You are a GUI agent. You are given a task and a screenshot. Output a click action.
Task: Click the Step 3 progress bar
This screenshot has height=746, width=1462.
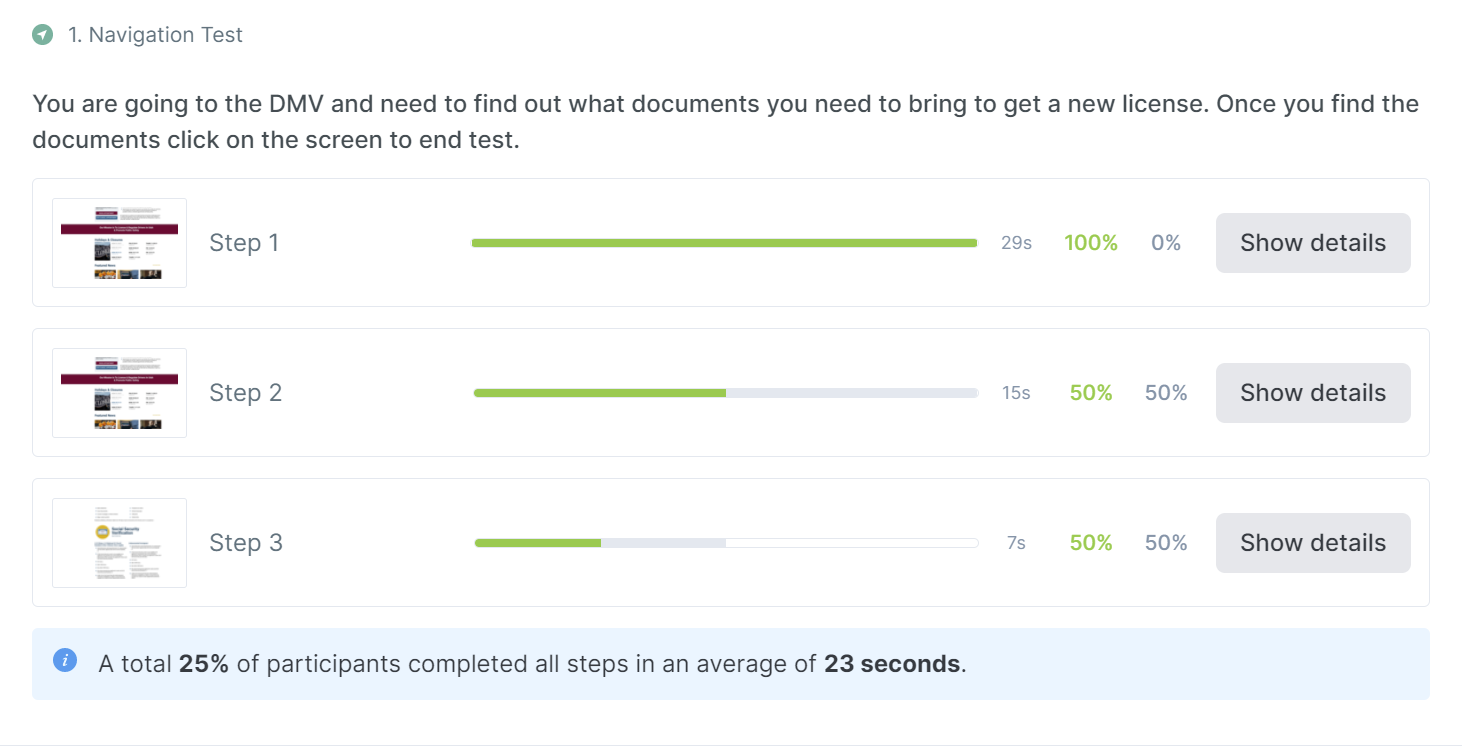(x=726, y=543)
